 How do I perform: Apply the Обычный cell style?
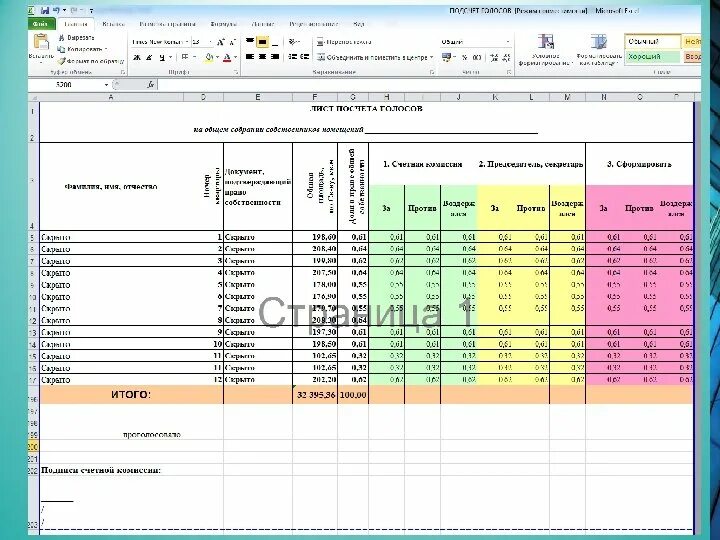[652, 41]
